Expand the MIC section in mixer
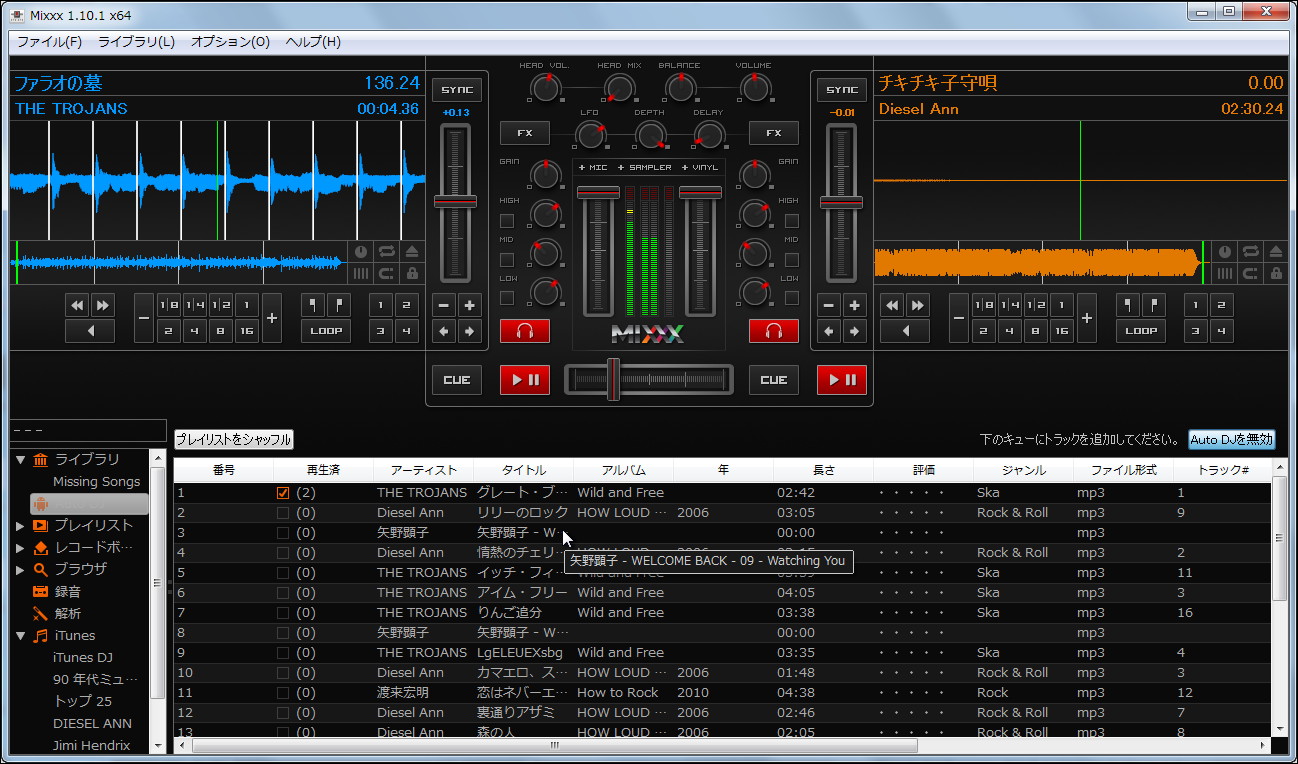This screenshot has width=1298, height=764. [x=593, y=167]
